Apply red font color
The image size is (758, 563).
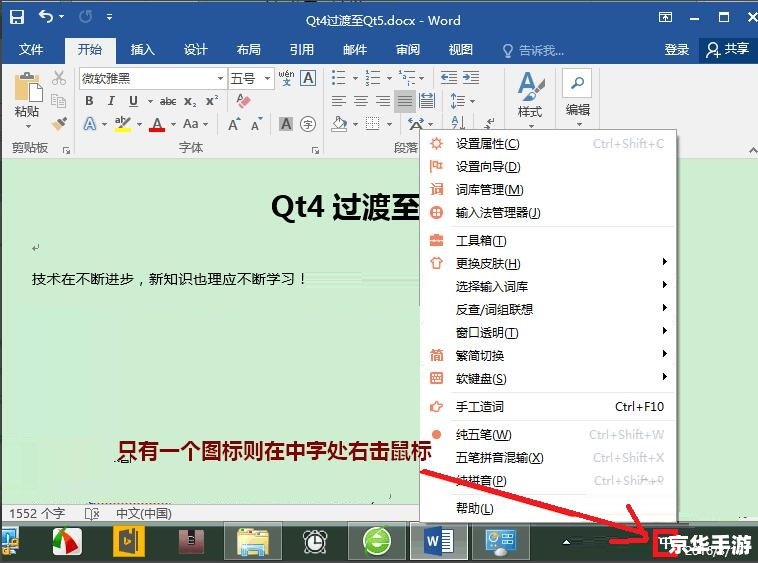point(157,124)
